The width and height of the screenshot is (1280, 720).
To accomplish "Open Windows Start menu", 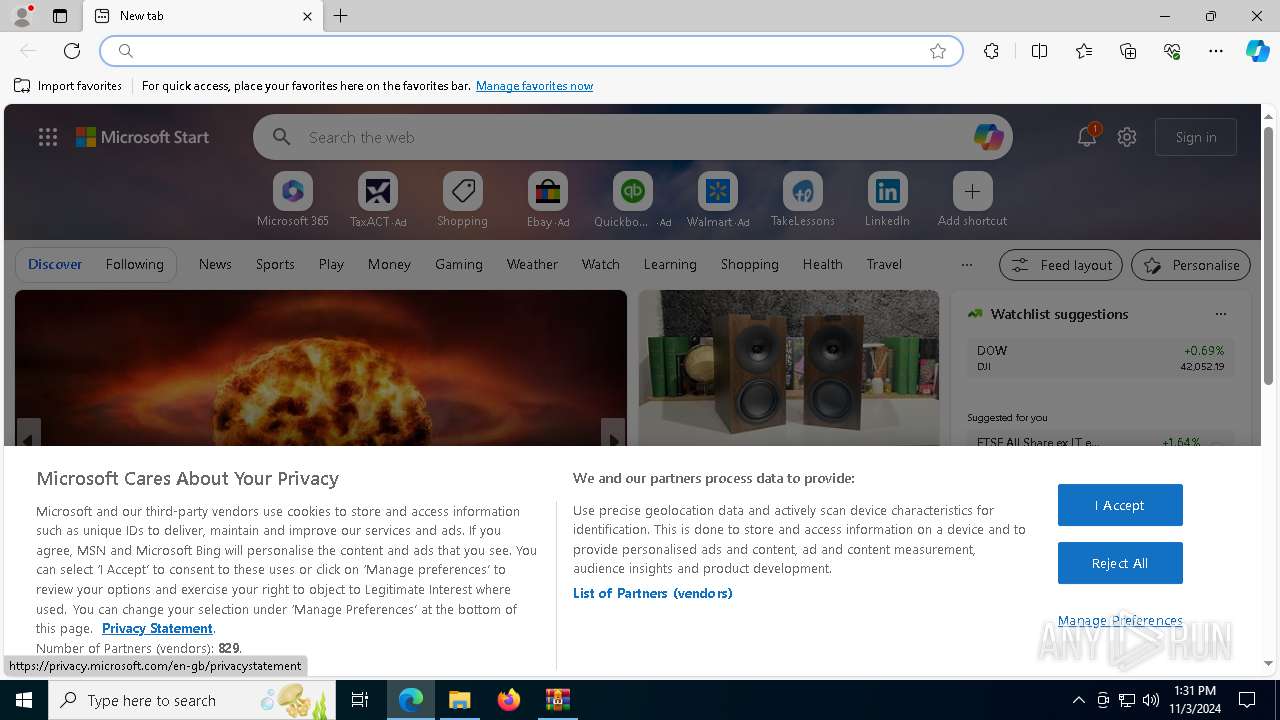I will tap(24, 700).
